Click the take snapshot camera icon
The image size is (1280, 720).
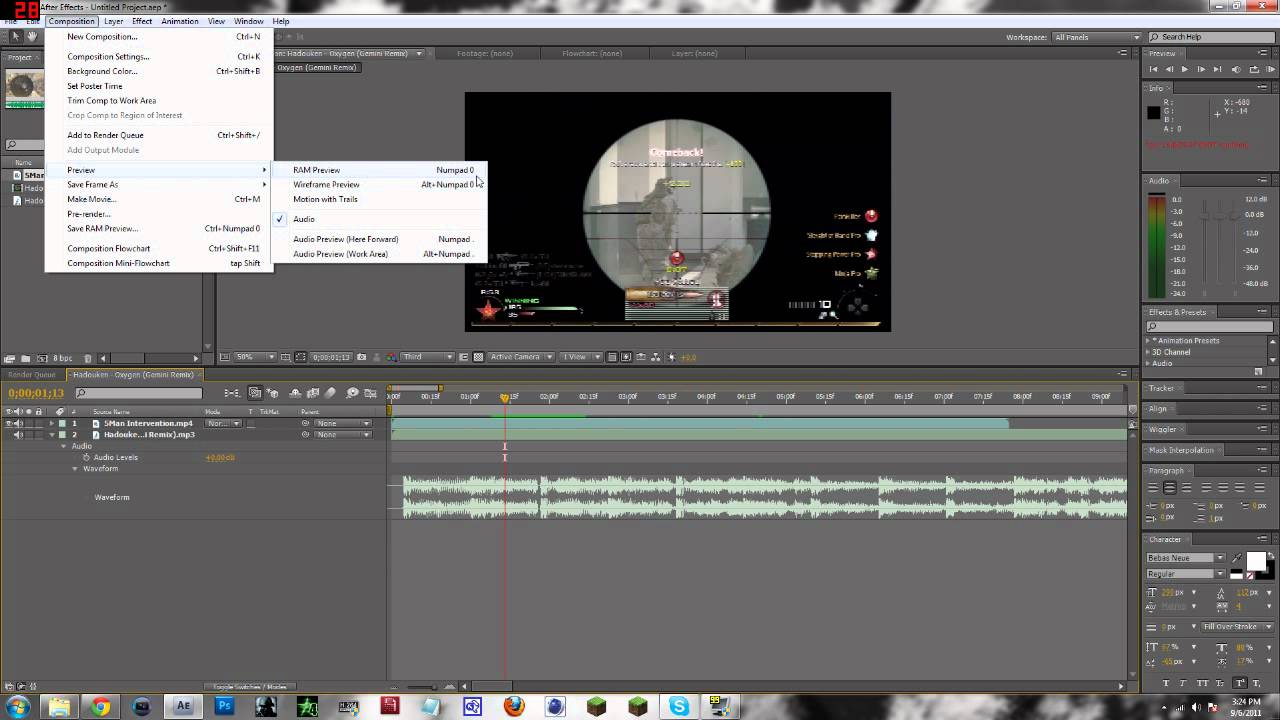click(x=361, y=357)
